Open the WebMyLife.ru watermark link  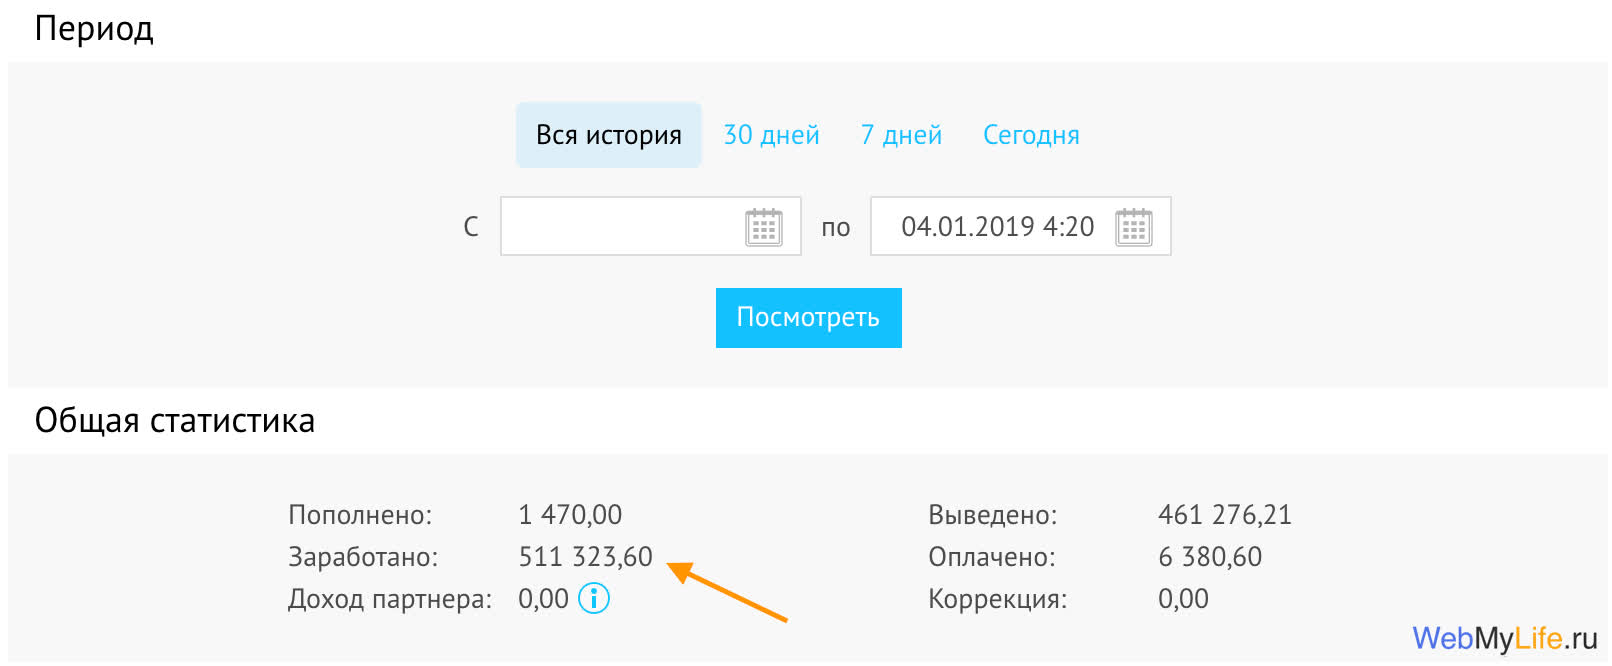pos(1504,638)
